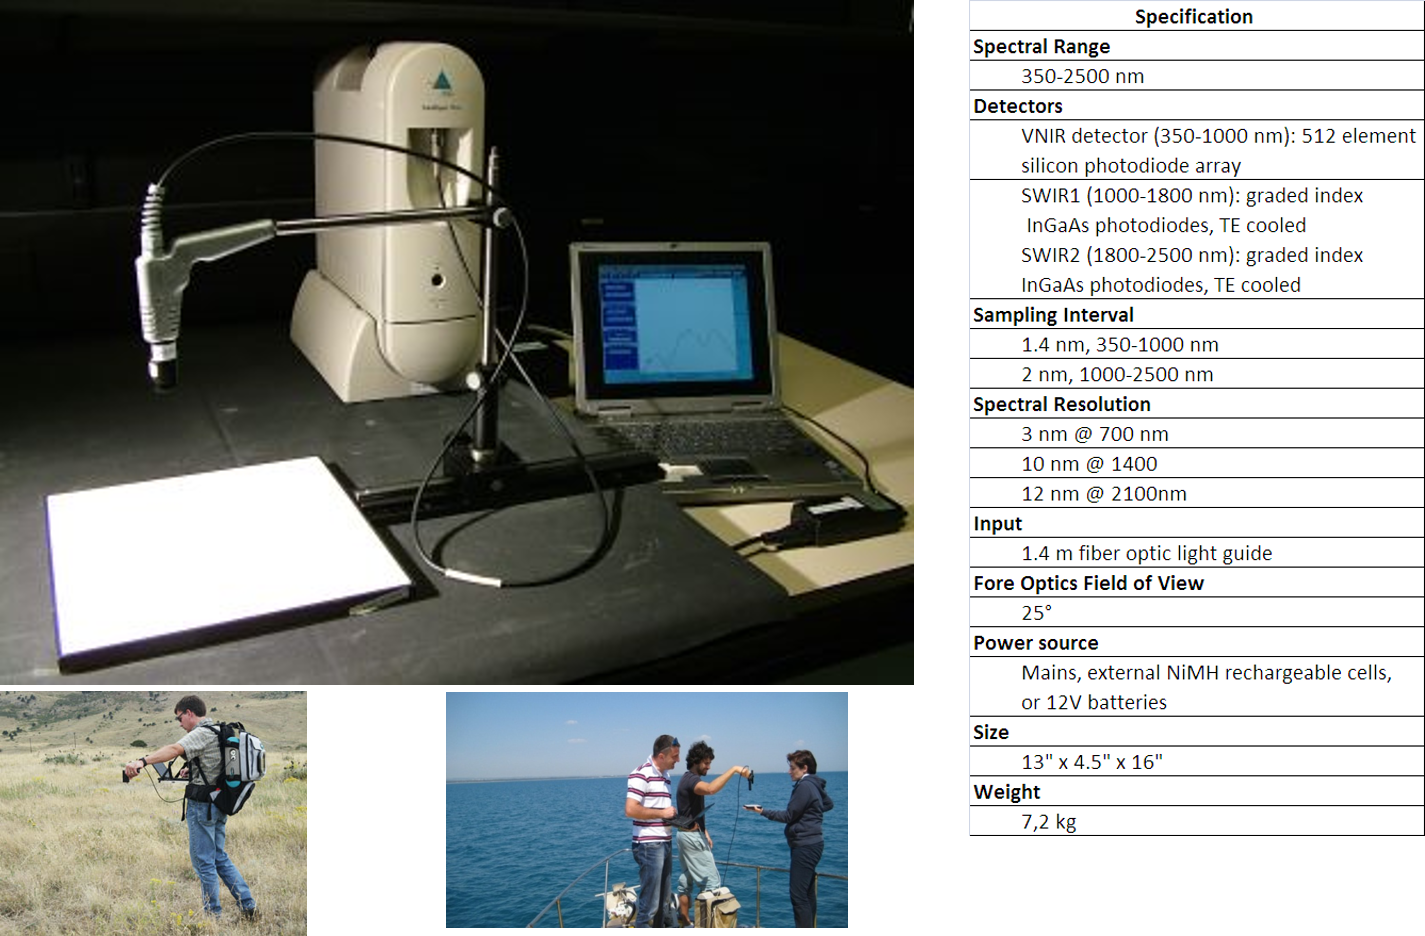Select the Fore Optics Field of View heading
The height and width of the screenshot is (936, 1425).
click(1088, 583)
